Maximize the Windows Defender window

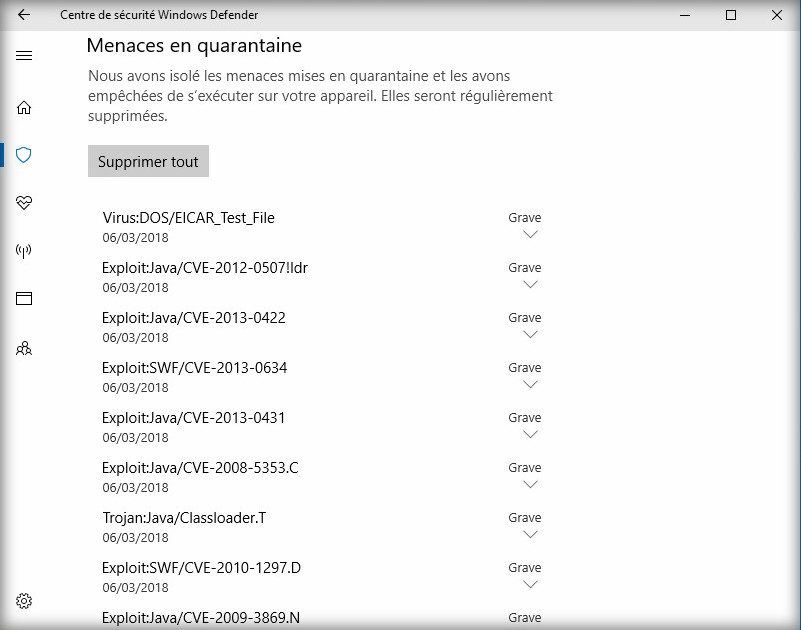[731, 15]
